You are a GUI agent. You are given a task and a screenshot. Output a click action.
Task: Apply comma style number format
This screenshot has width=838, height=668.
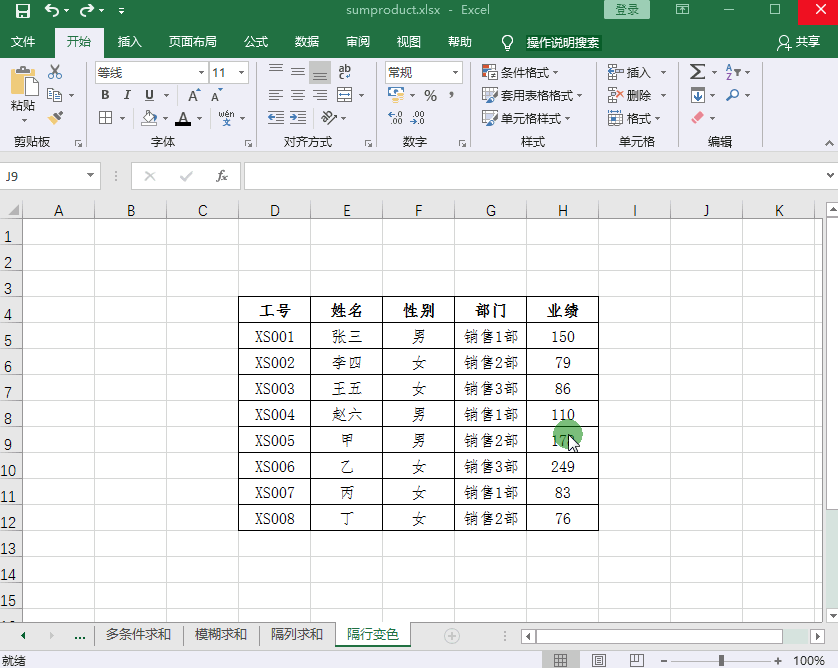(452, 95)
